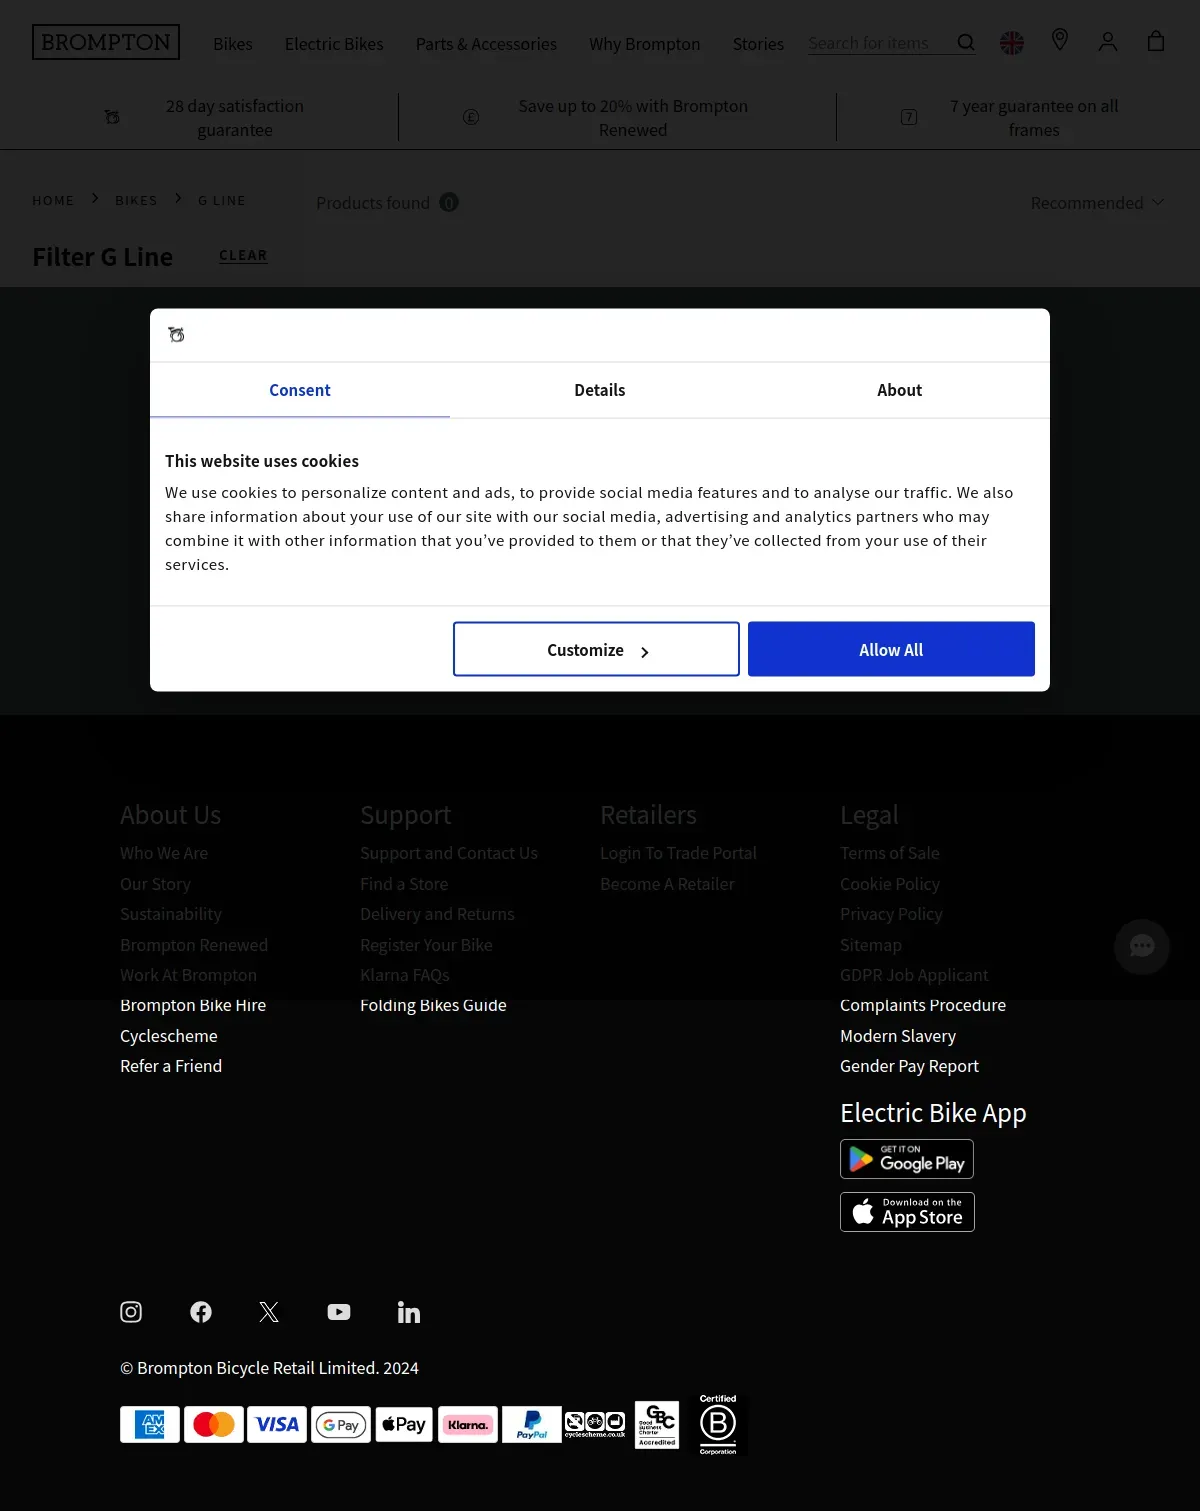Open the shopping bag icon

coord(1156,41)
